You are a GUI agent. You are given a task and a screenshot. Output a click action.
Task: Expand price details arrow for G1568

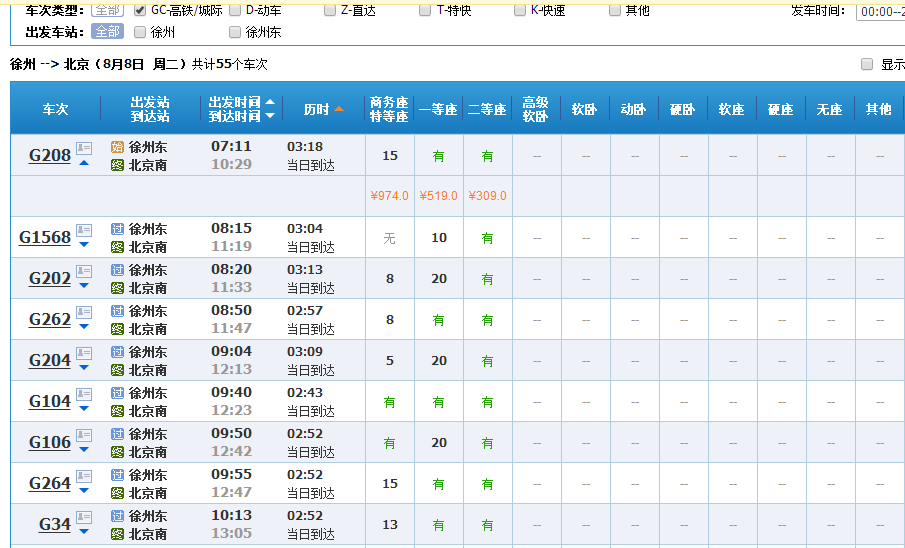[x=84, y=245]
